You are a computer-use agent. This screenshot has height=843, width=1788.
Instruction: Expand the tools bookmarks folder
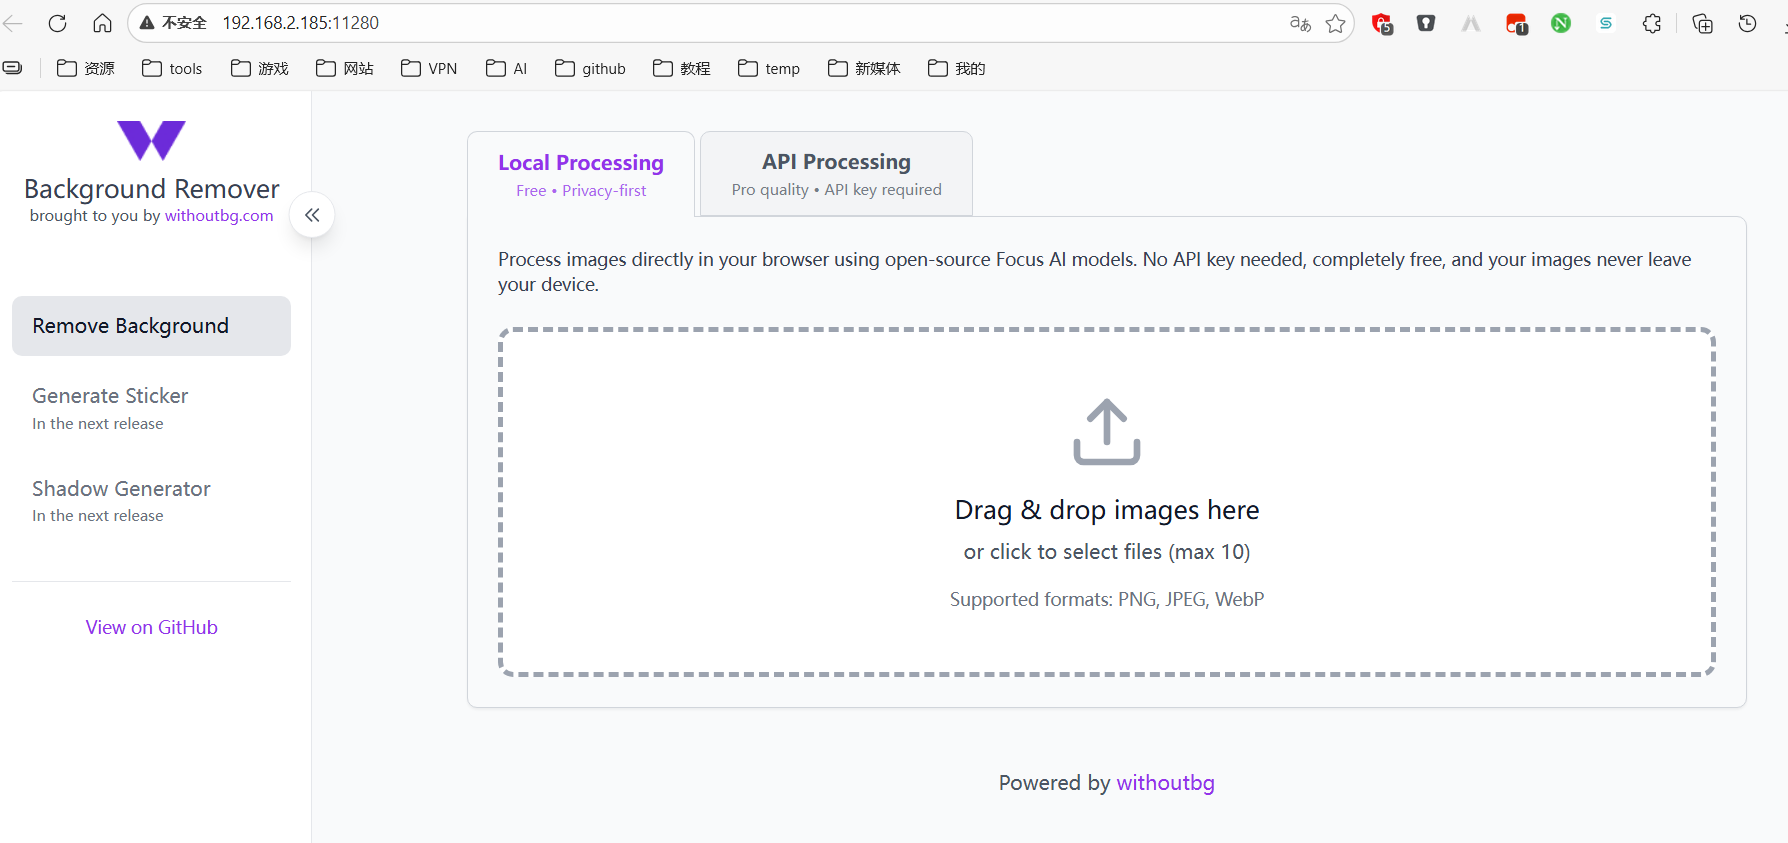click(x=172, y=68)
